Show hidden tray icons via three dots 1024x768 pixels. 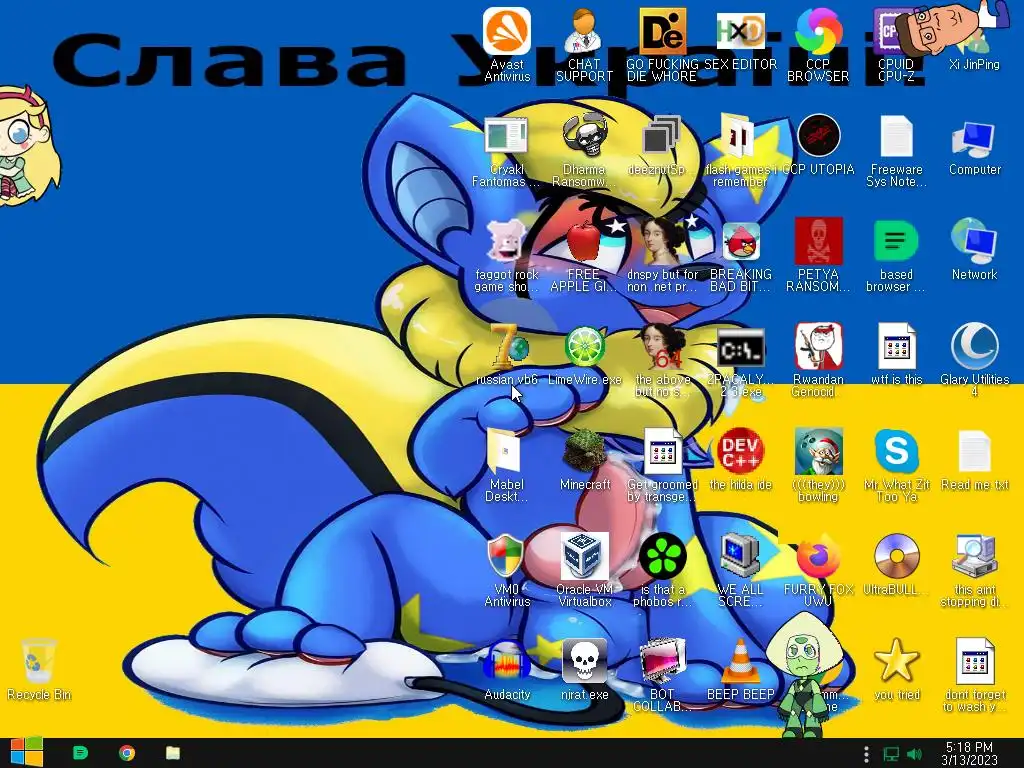(866, 754)
